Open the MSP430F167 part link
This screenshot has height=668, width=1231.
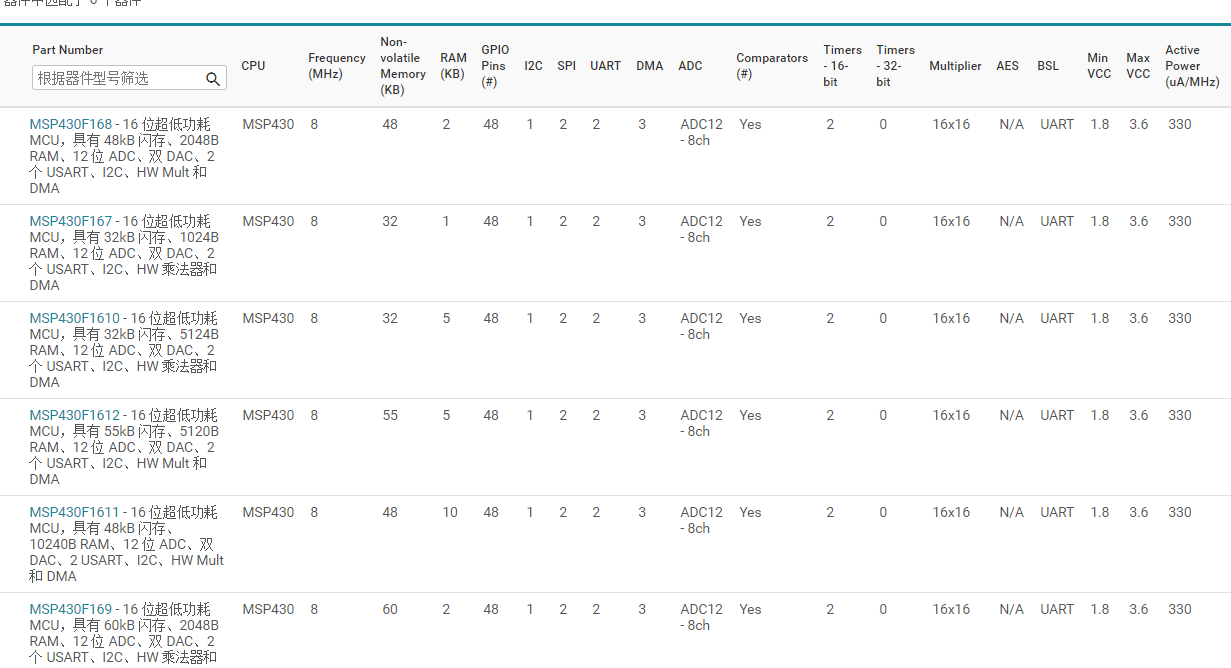click(71, 221)
